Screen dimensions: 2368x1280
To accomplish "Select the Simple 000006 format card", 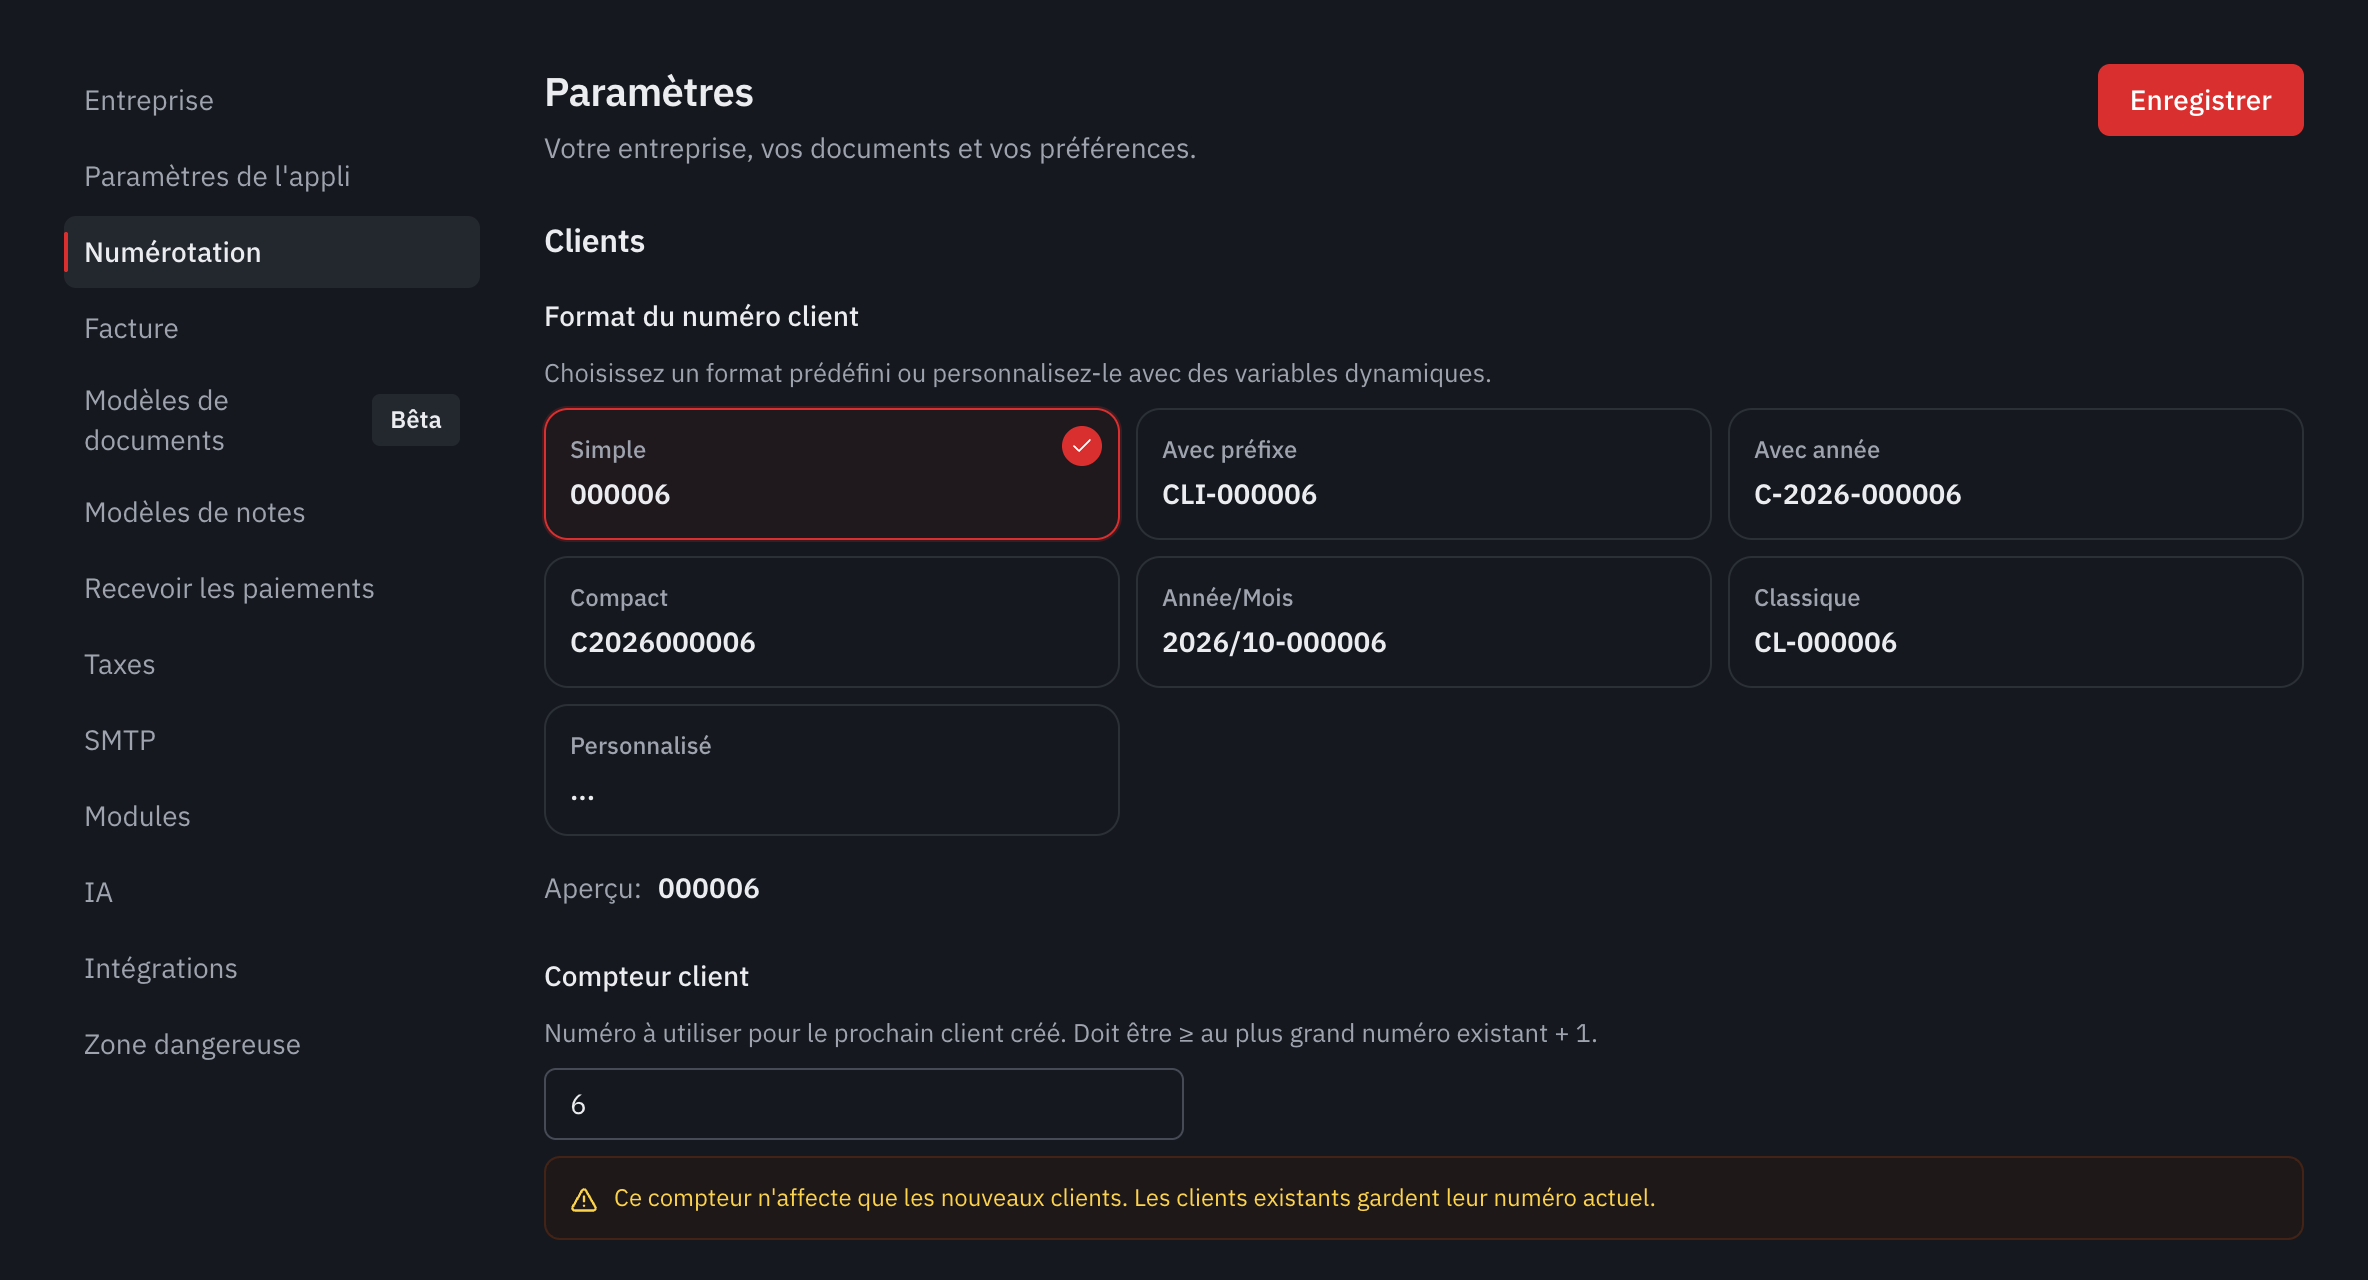I will (831, 473).
